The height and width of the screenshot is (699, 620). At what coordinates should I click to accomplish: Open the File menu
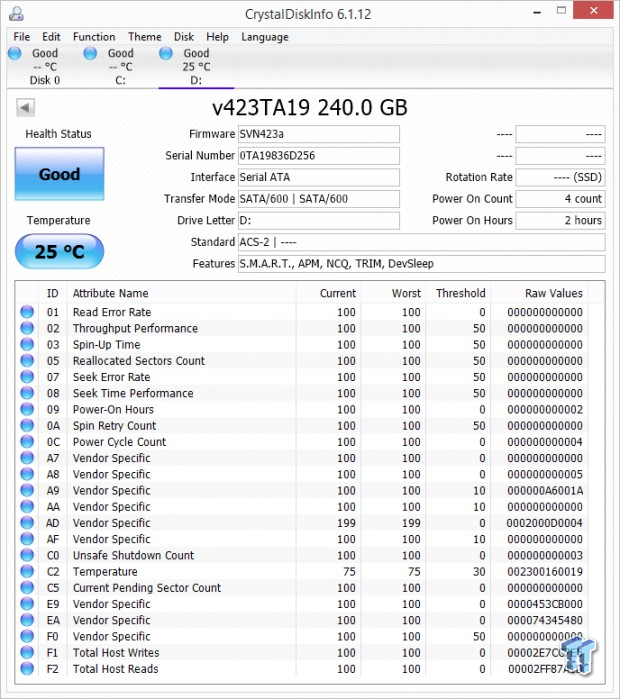[21, 37]
